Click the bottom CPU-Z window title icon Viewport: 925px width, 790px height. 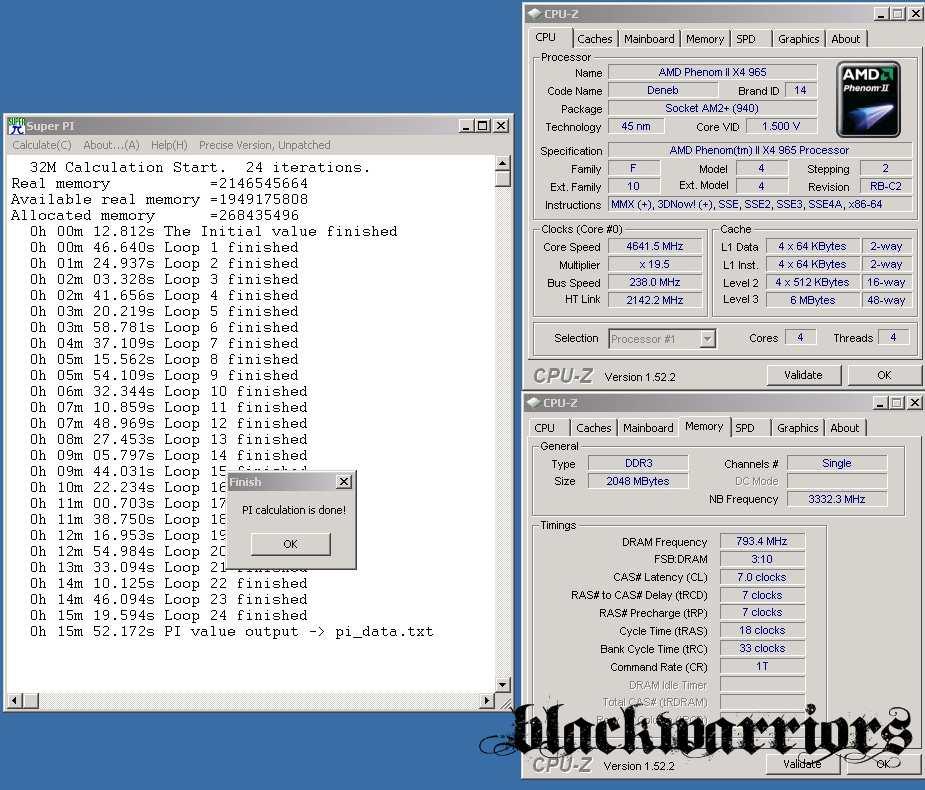tap(533, 402)
